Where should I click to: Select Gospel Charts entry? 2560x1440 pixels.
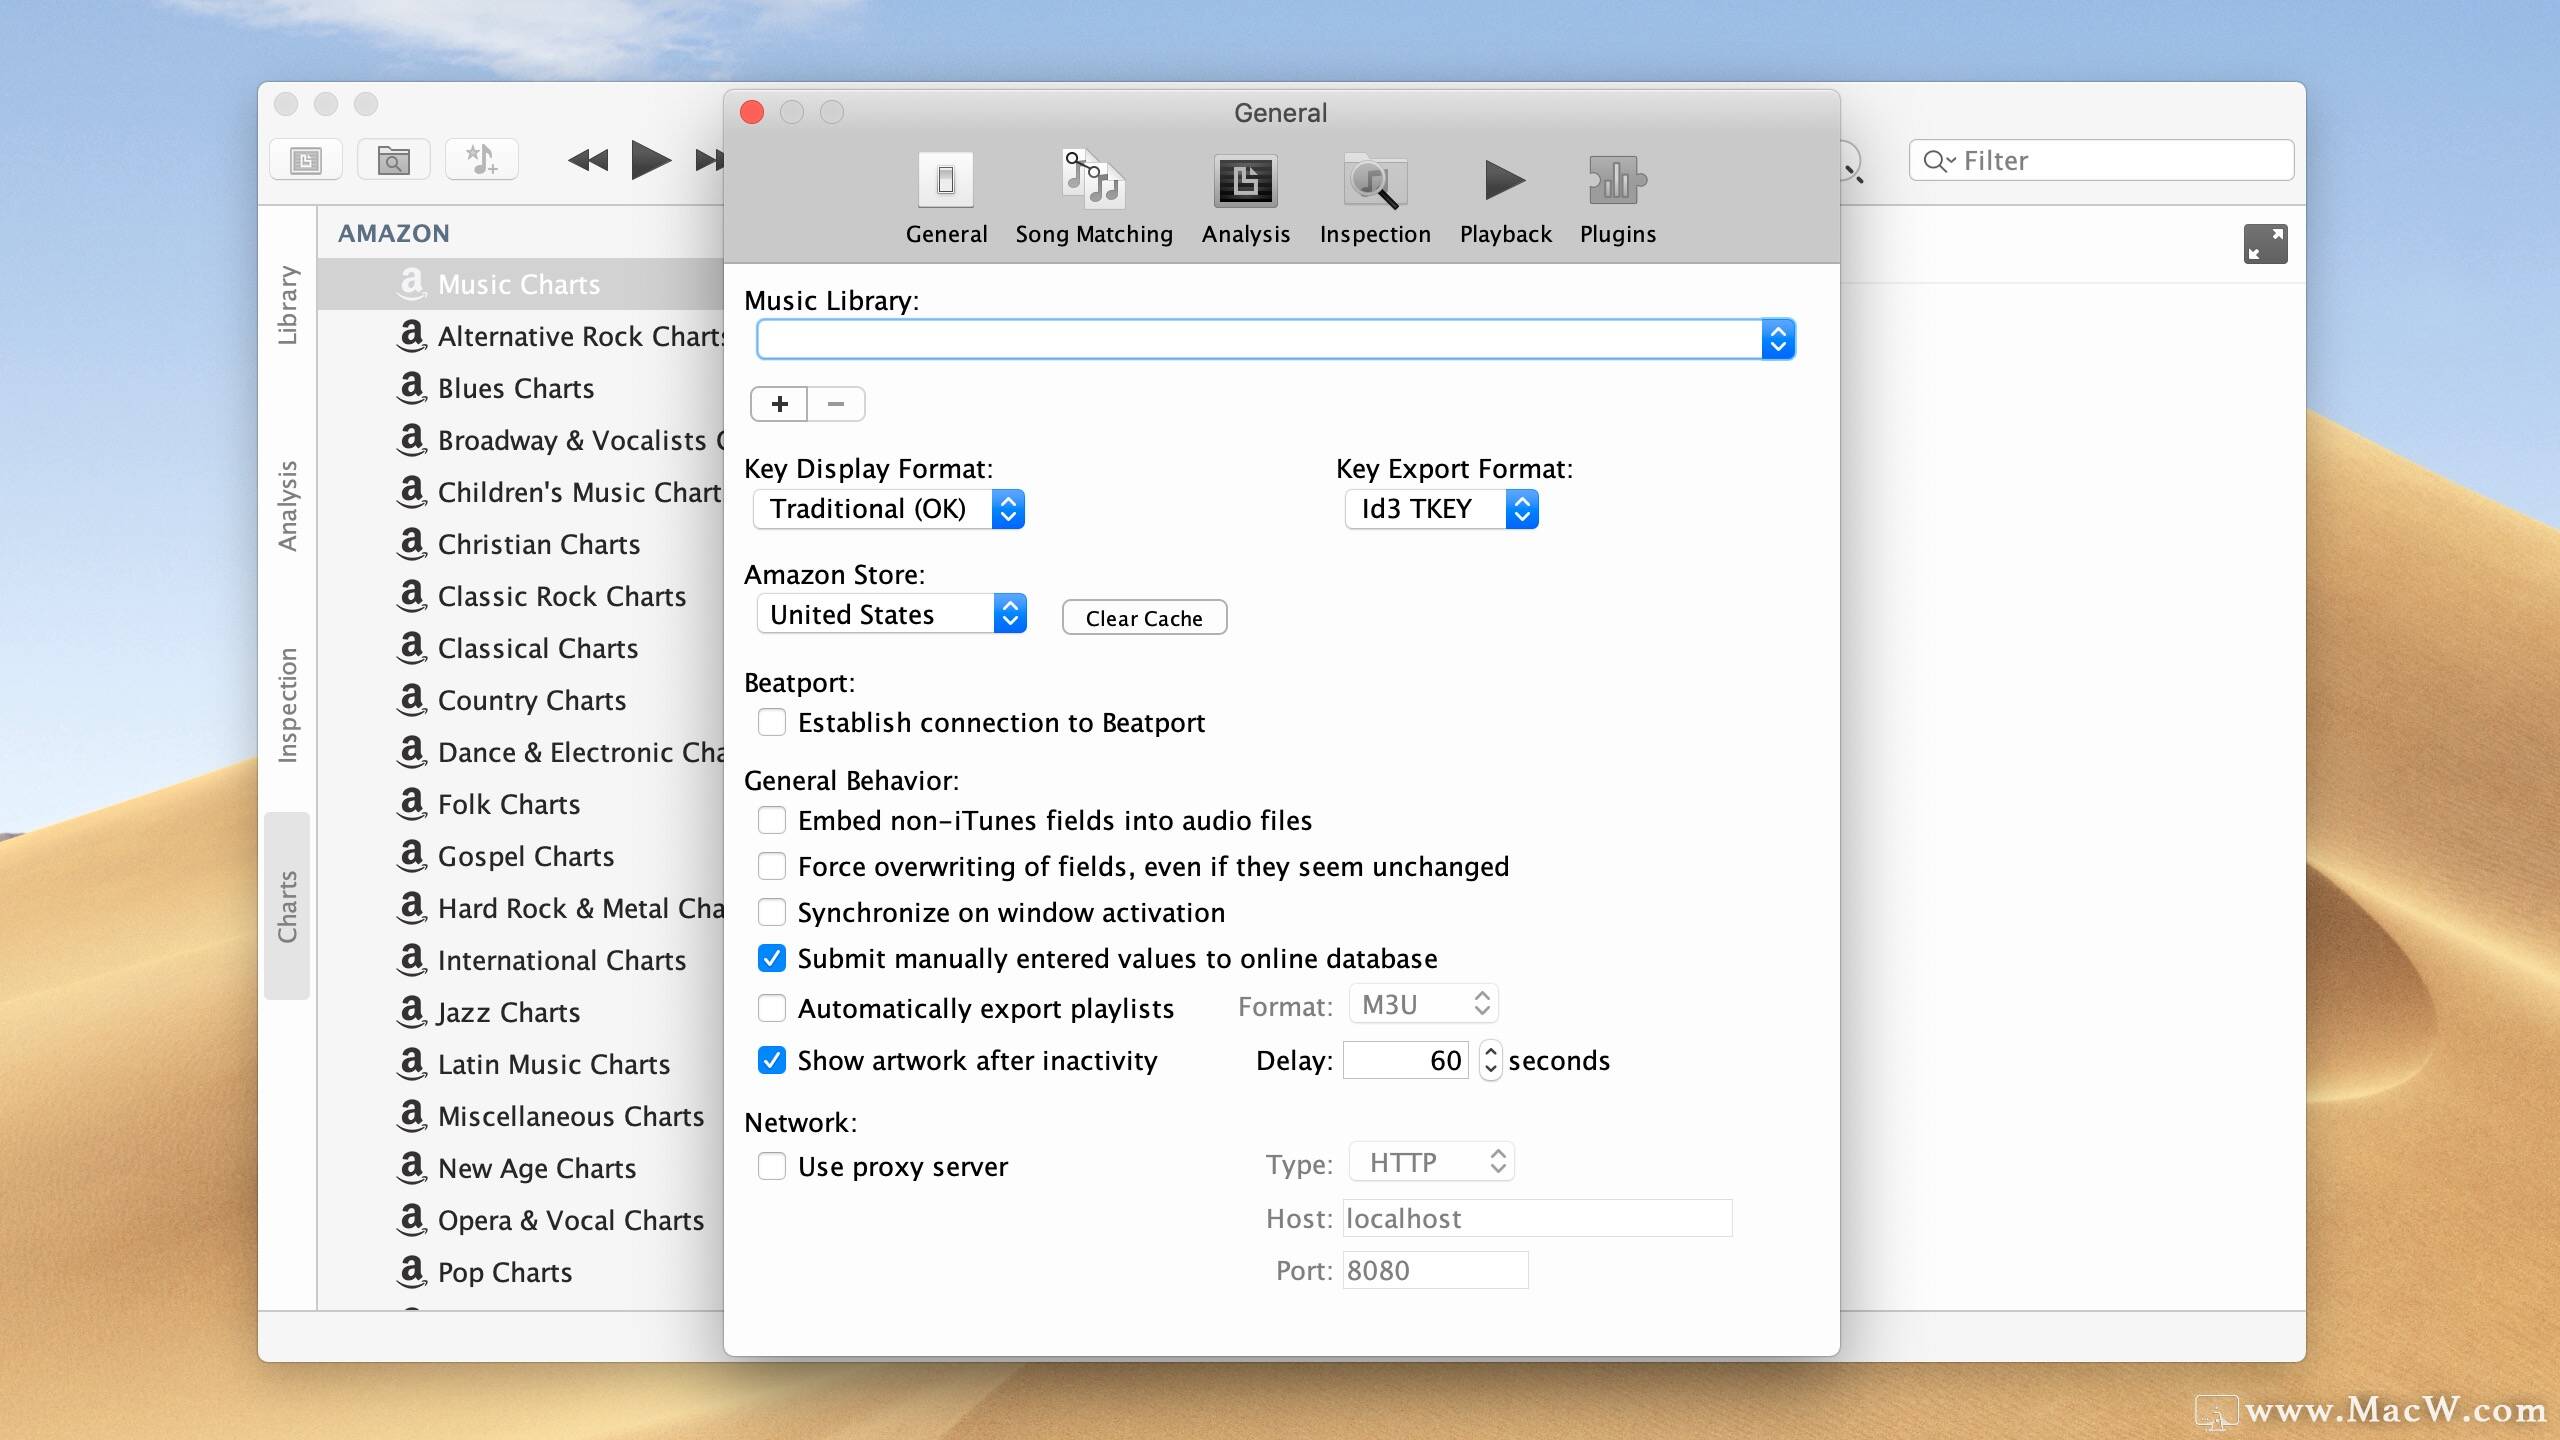pos(520,856)
